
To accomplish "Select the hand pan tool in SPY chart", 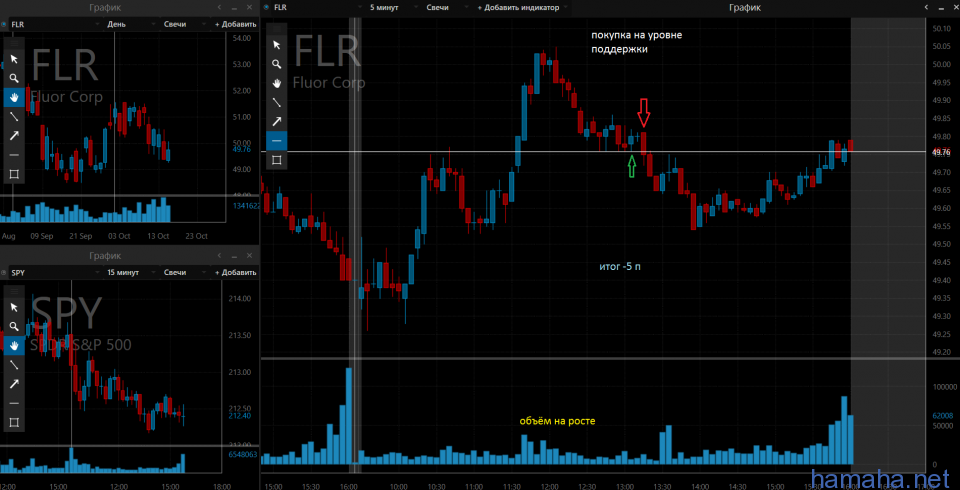I will [x=14, y=345].
